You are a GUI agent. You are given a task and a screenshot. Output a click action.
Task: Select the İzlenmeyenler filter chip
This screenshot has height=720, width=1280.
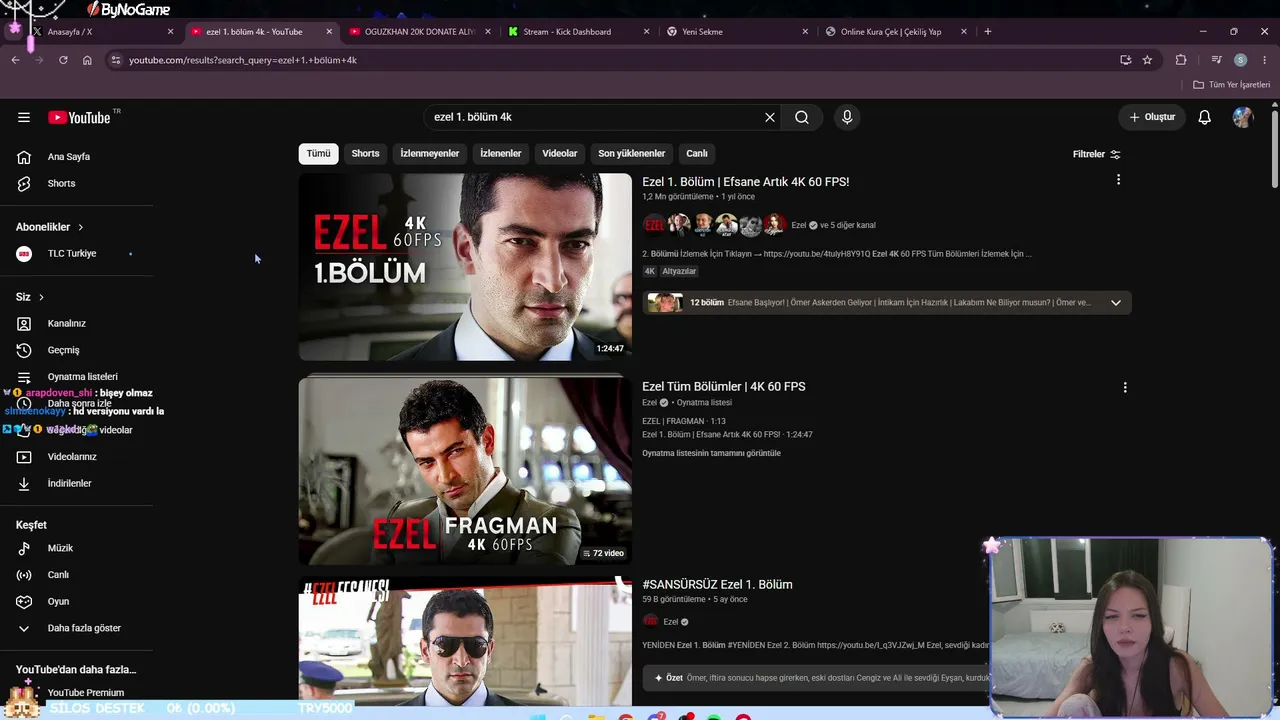(x=430, y=154)
